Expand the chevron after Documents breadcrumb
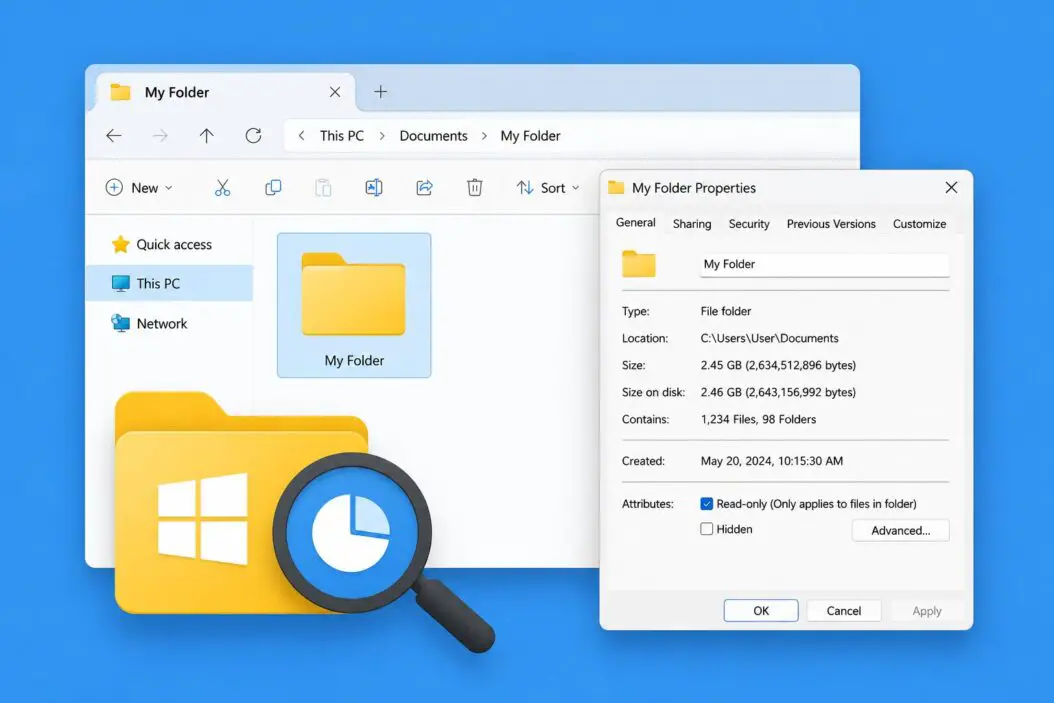 (x=484, y=136)
